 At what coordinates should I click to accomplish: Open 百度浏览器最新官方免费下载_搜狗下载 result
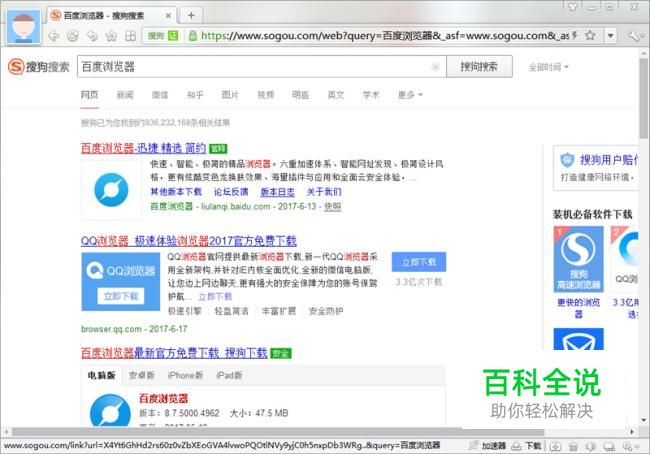click(x=174, y=353)
